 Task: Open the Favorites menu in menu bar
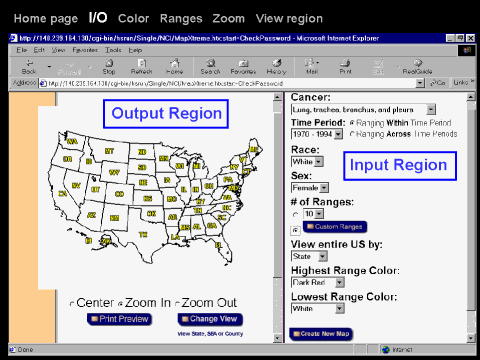85,50
